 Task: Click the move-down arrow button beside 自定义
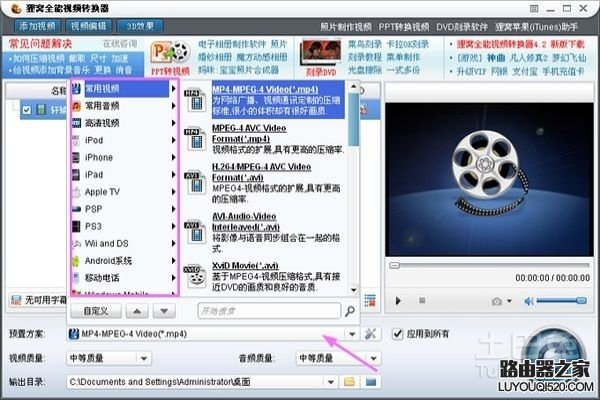pos(164,311)
